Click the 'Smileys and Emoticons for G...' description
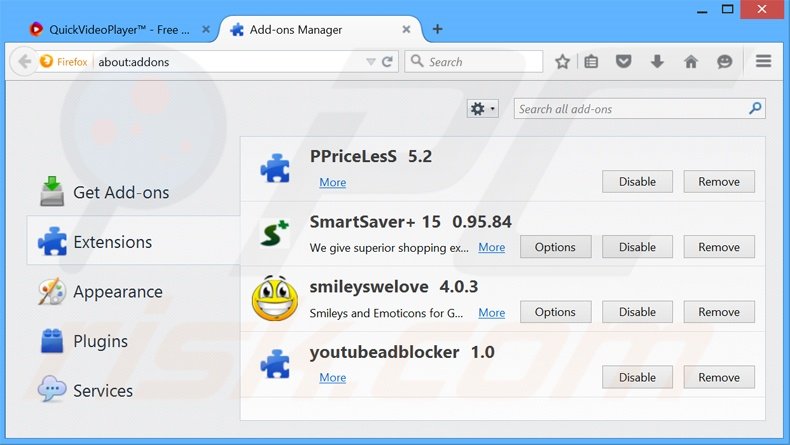This screenshot has width=790, height=445. (386, 313)
